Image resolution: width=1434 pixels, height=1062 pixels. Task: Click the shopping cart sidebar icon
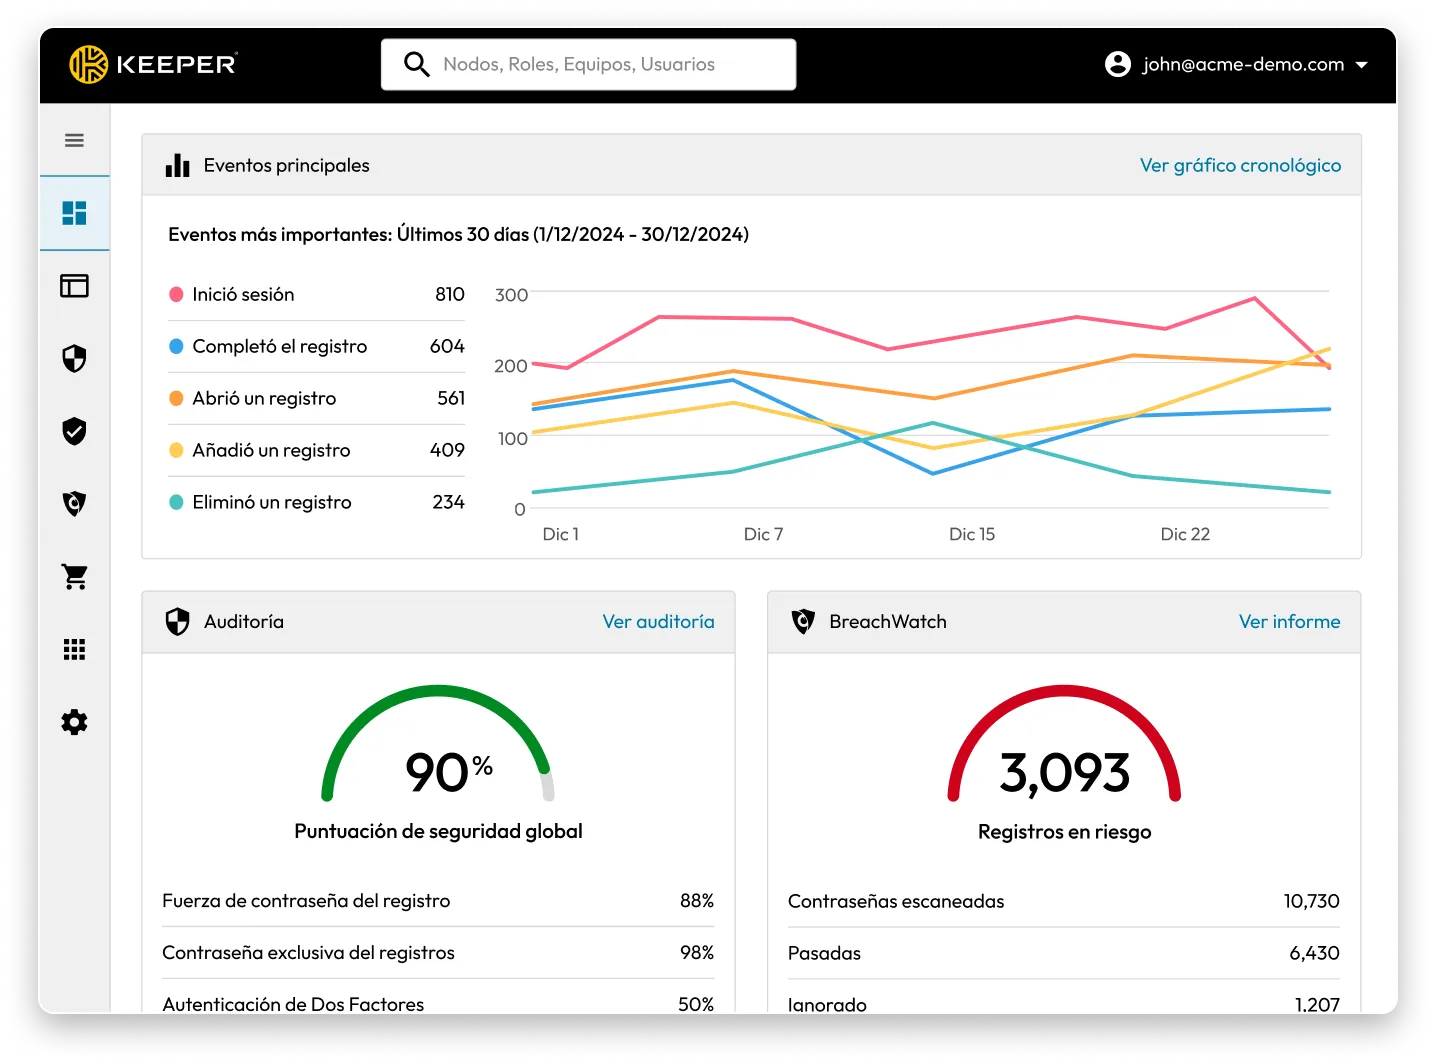coord(74,576)
